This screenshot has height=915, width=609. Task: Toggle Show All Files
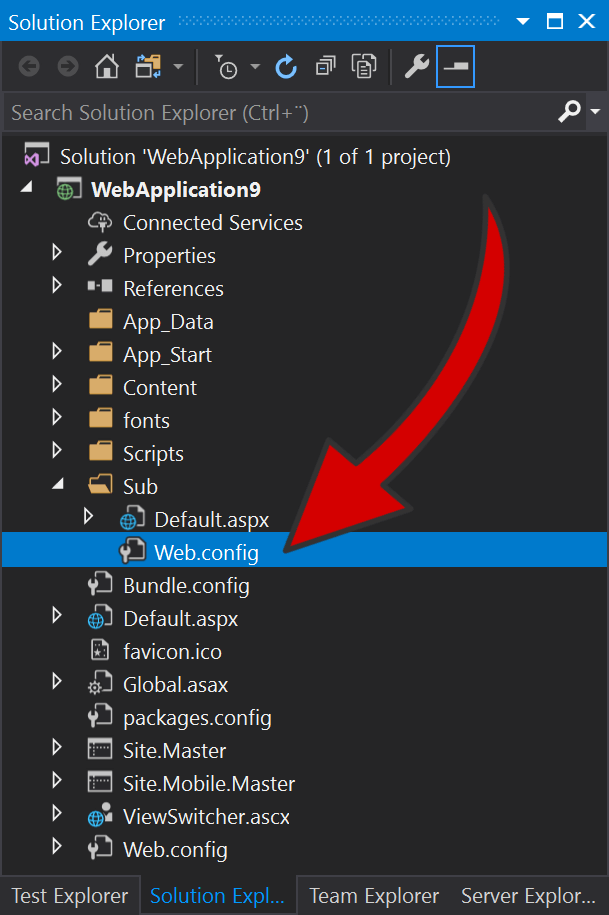365,66
